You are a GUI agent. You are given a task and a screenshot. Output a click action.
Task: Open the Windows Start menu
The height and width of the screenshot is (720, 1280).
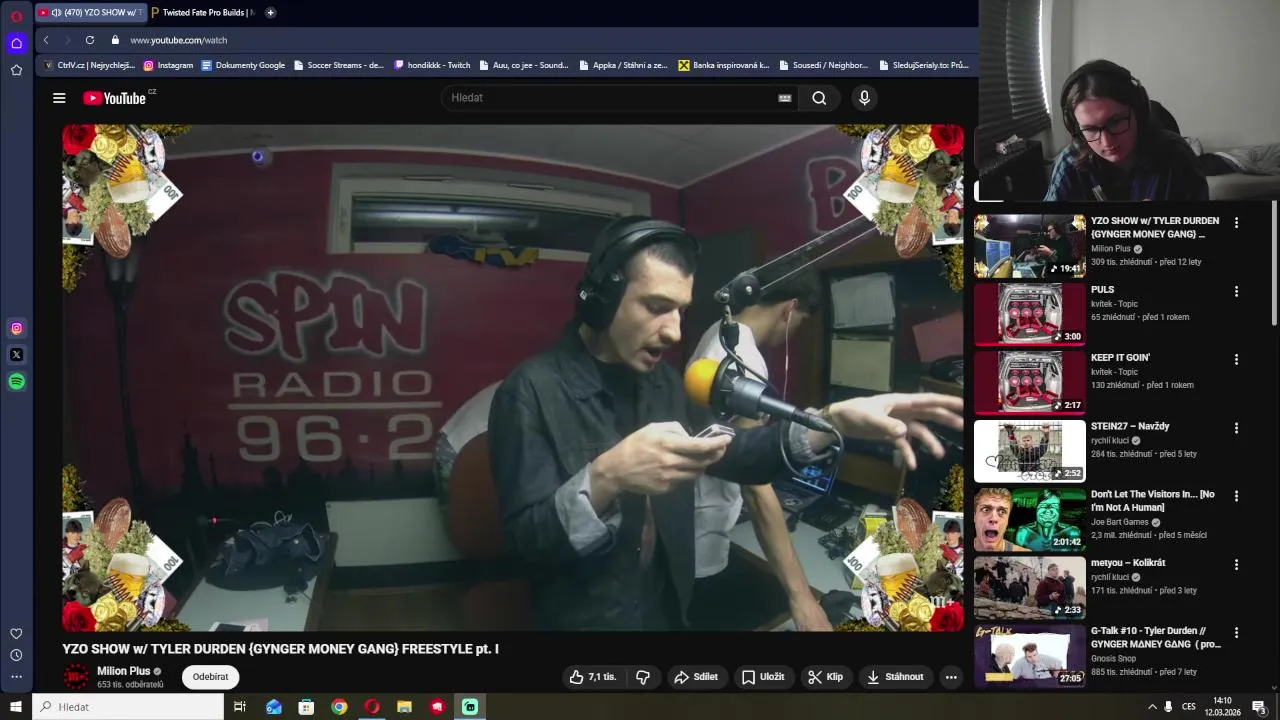[16, 707]
